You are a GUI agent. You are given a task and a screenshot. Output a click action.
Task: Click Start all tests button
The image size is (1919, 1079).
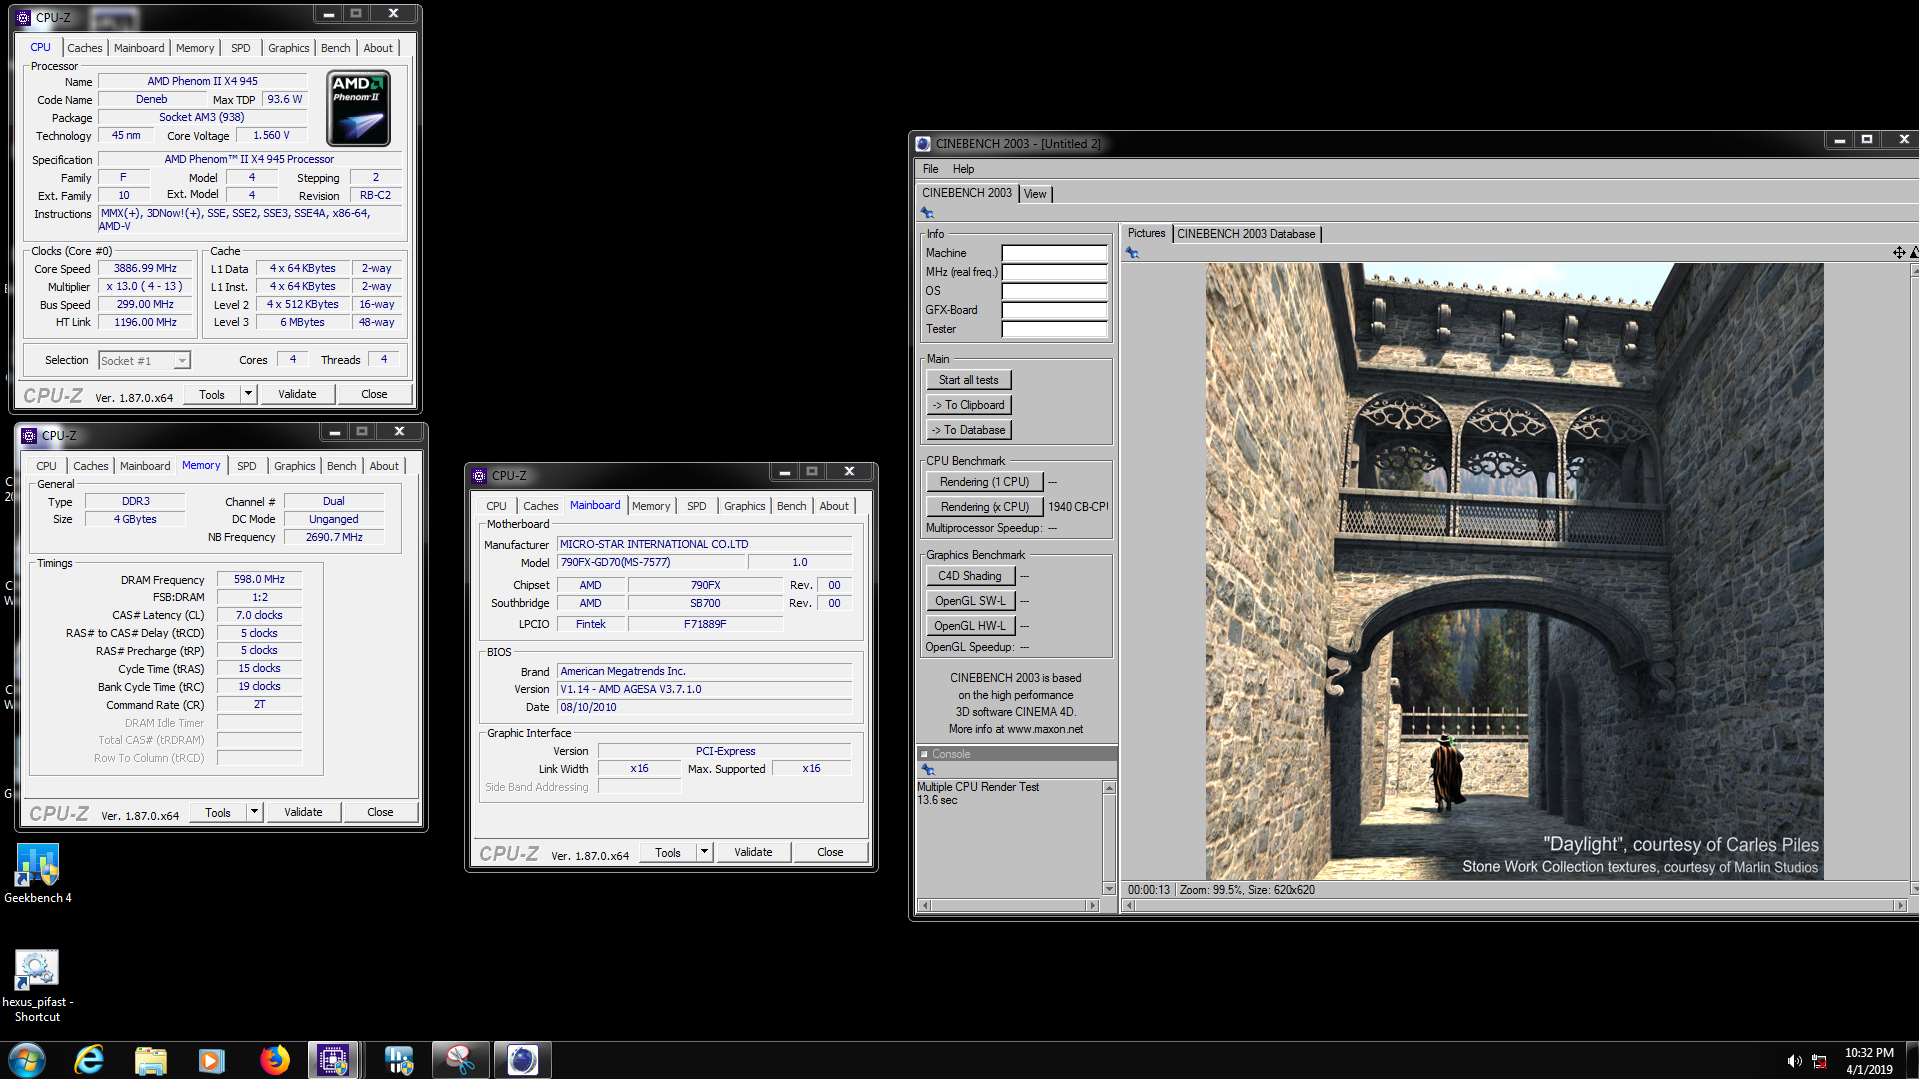coord(968,380)
